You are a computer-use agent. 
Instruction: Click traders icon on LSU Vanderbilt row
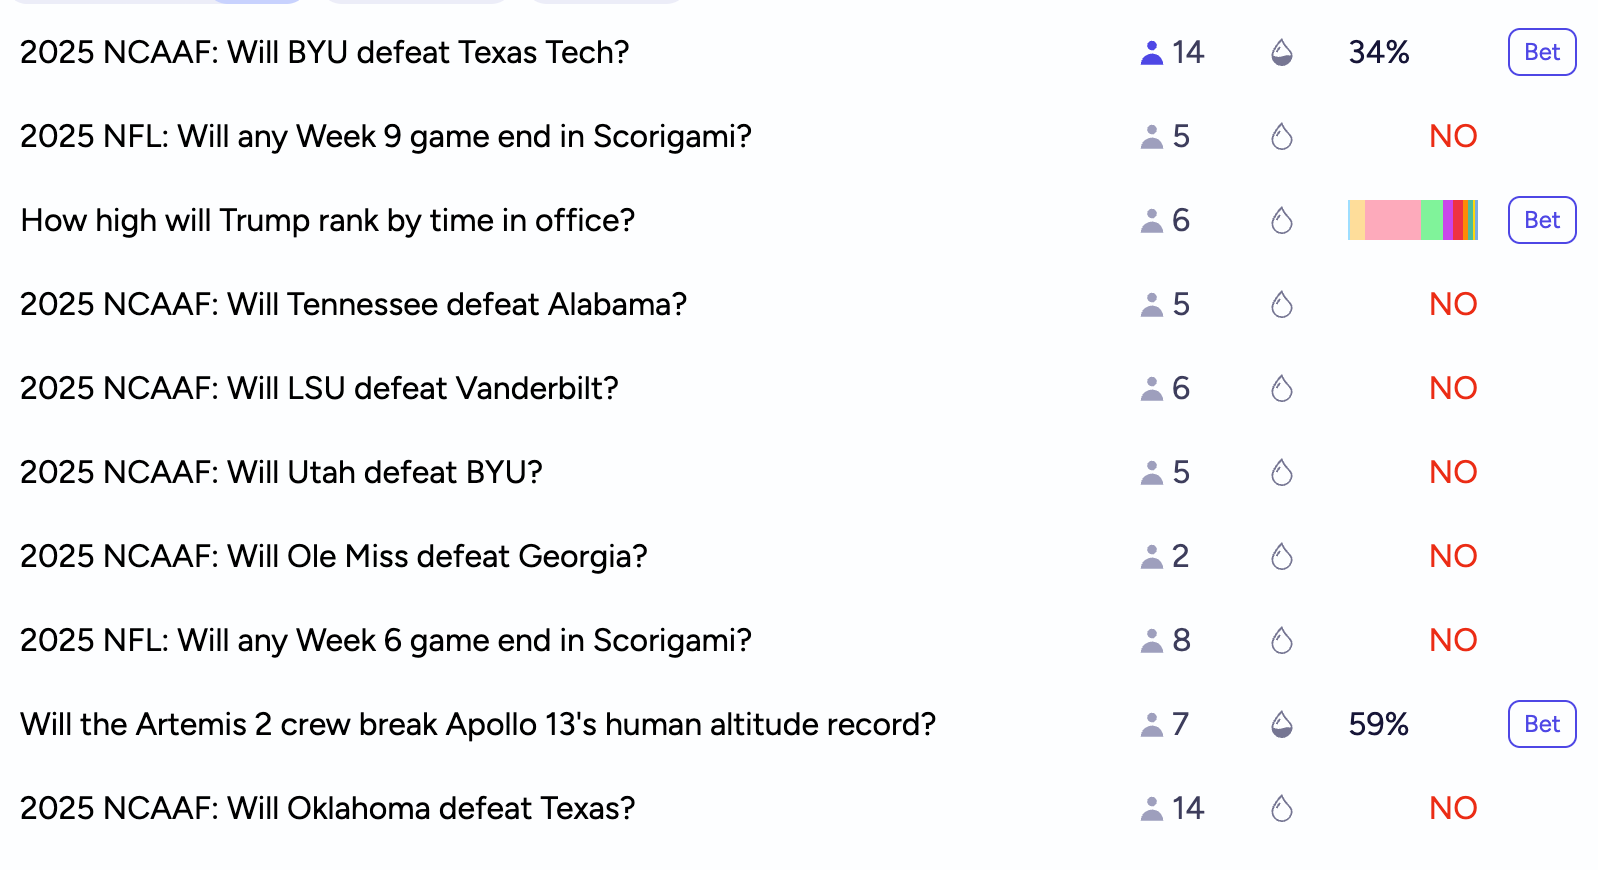1152,389
